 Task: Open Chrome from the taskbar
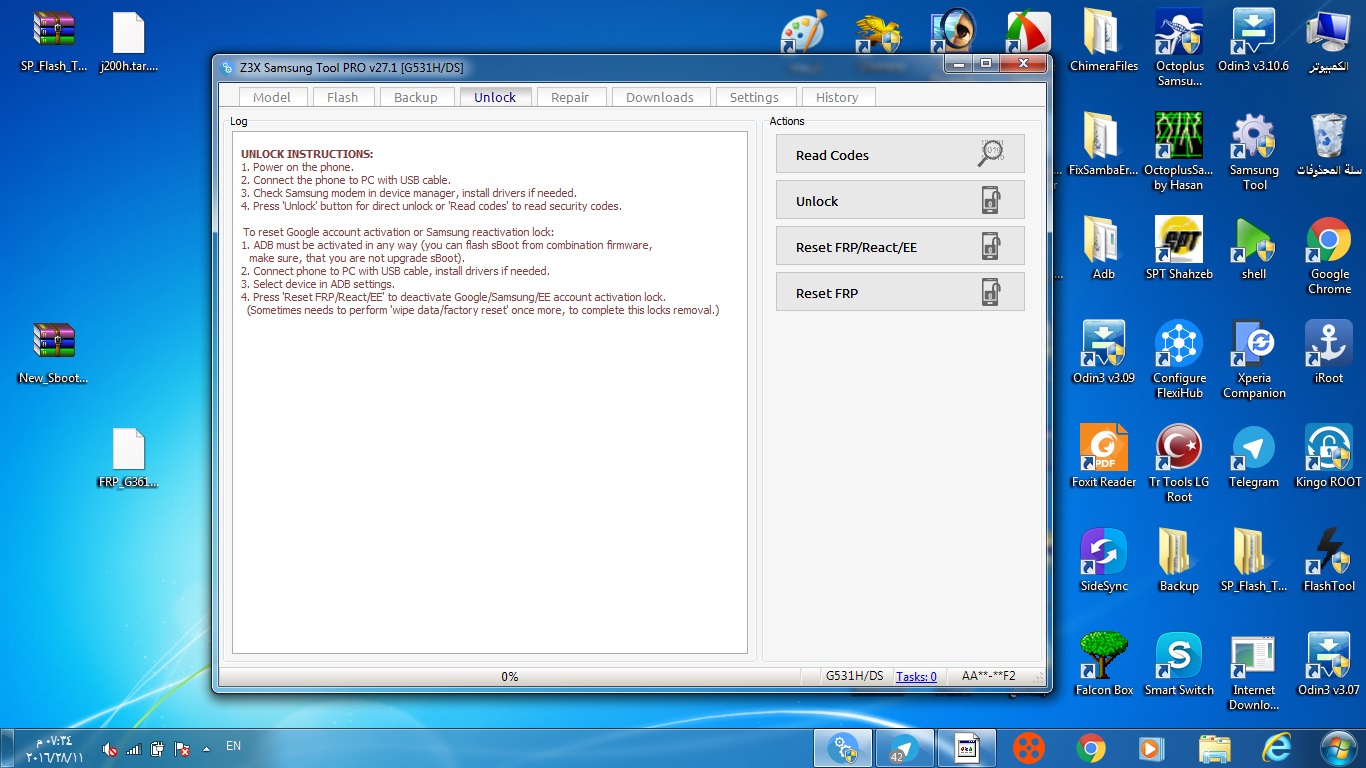(x=1091, y=748)
